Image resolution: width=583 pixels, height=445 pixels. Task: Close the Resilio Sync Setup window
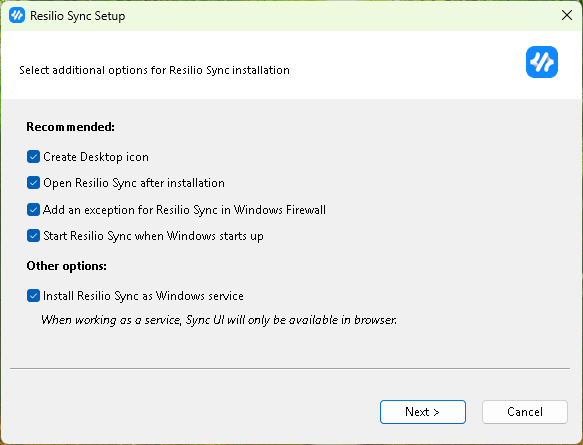point(567,15)
